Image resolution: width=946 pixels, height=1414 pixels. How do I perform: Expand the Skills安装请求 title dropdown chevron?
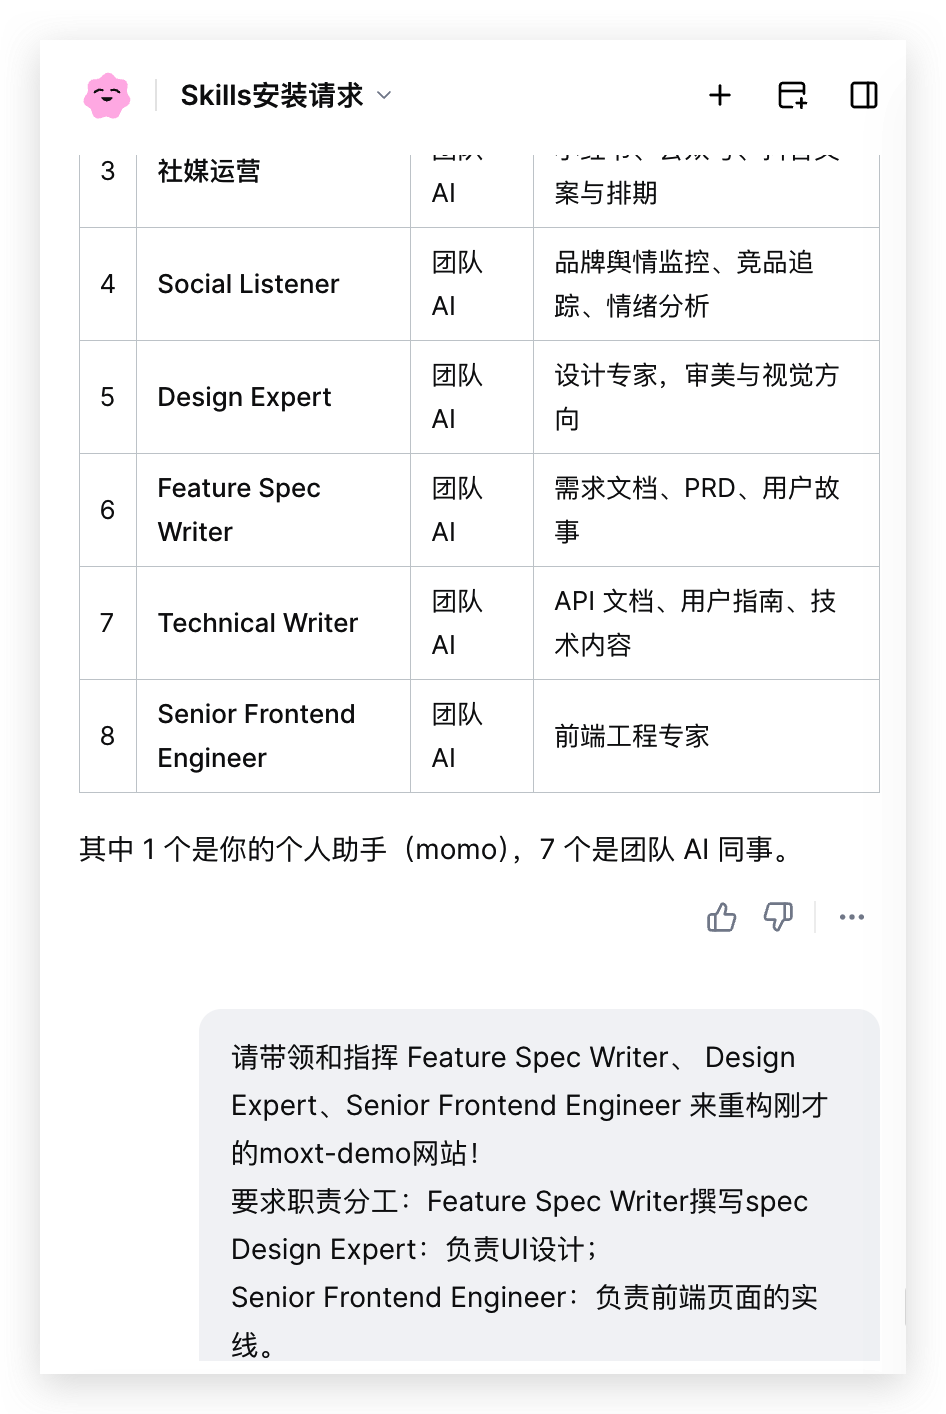[384, 96]
